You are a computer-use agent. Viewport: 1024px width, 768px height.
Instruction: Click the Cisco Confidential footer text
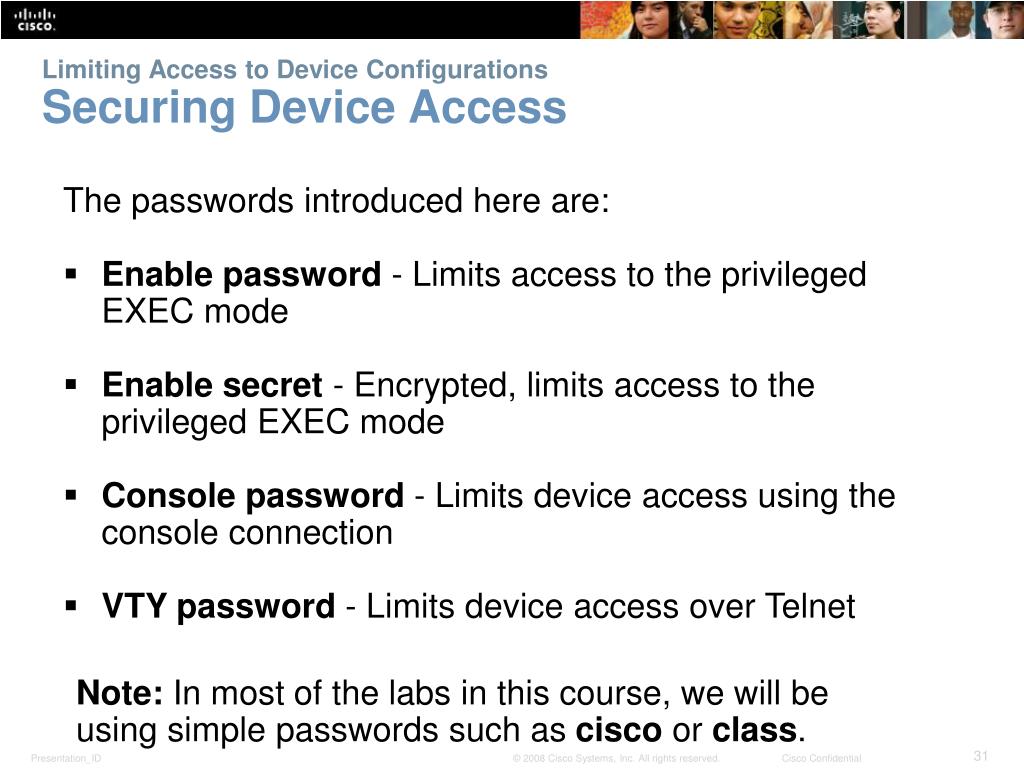821,758
